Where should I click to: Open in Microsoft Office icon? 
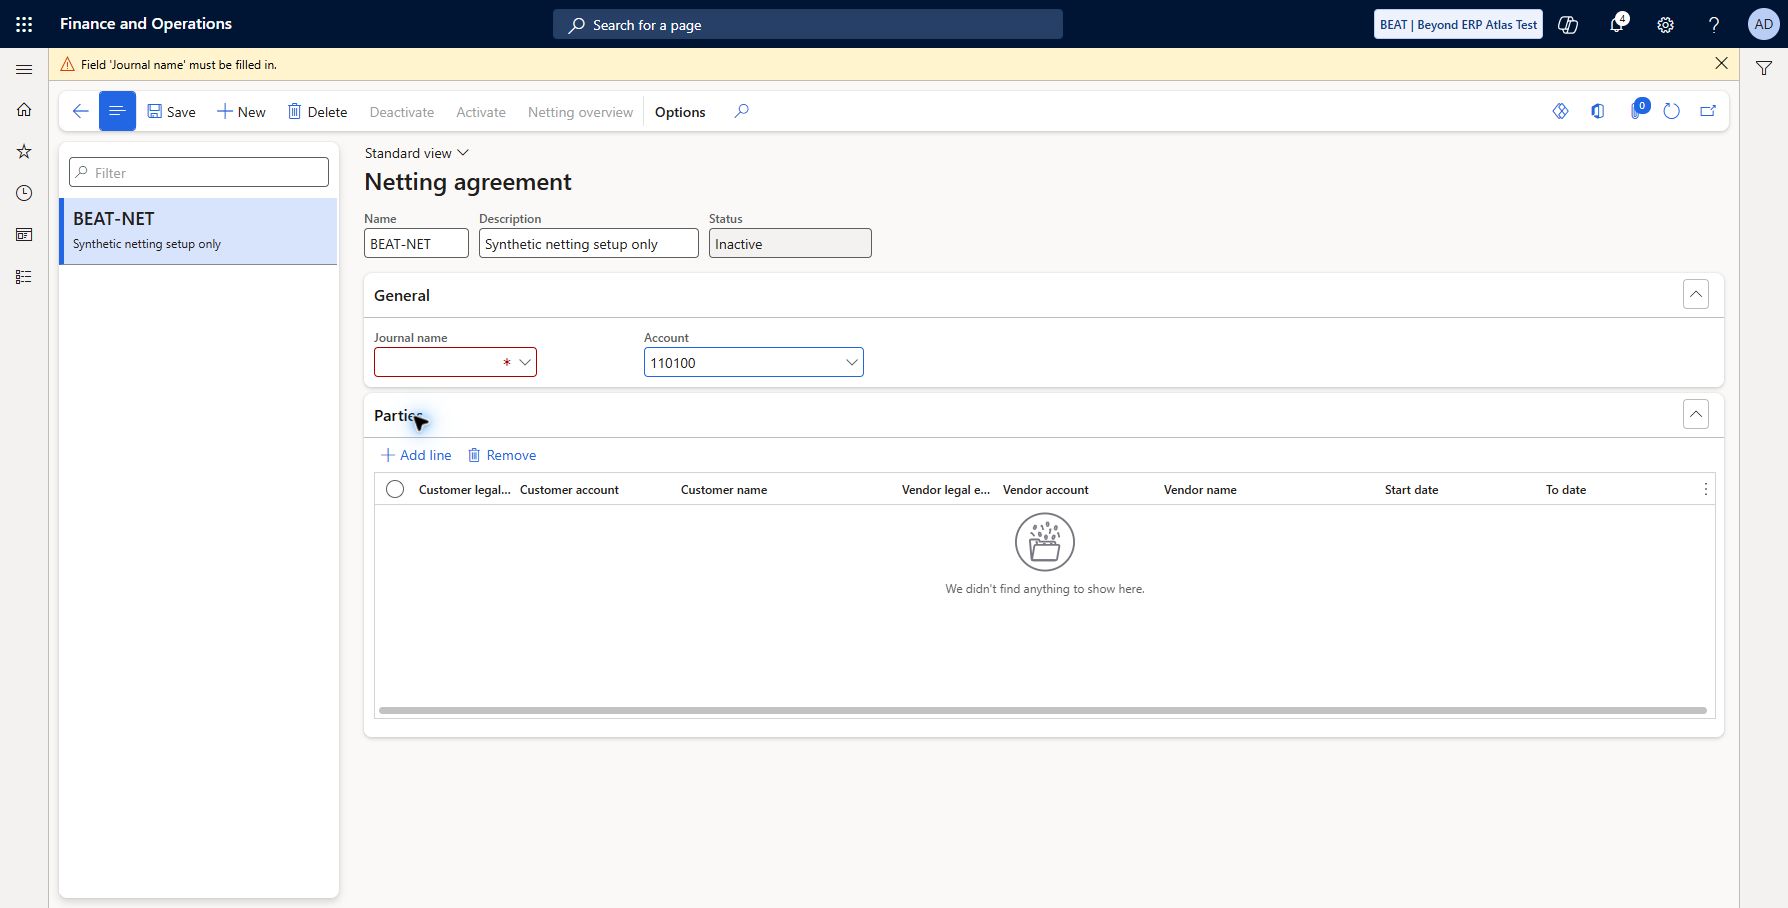pos(1598,111)
